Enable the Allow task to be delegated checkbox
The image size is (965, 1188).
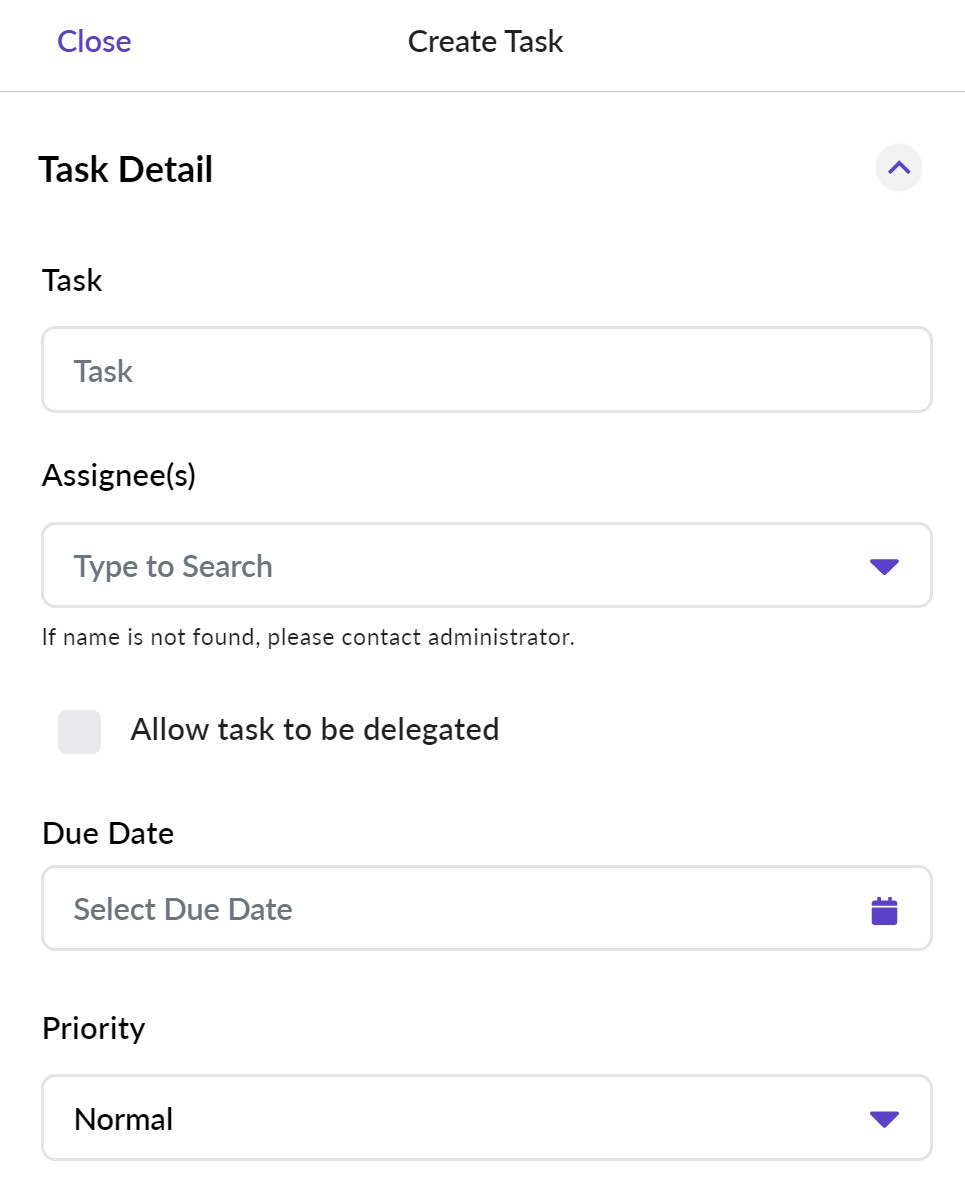pyautogui.click(x=80, y=732)
